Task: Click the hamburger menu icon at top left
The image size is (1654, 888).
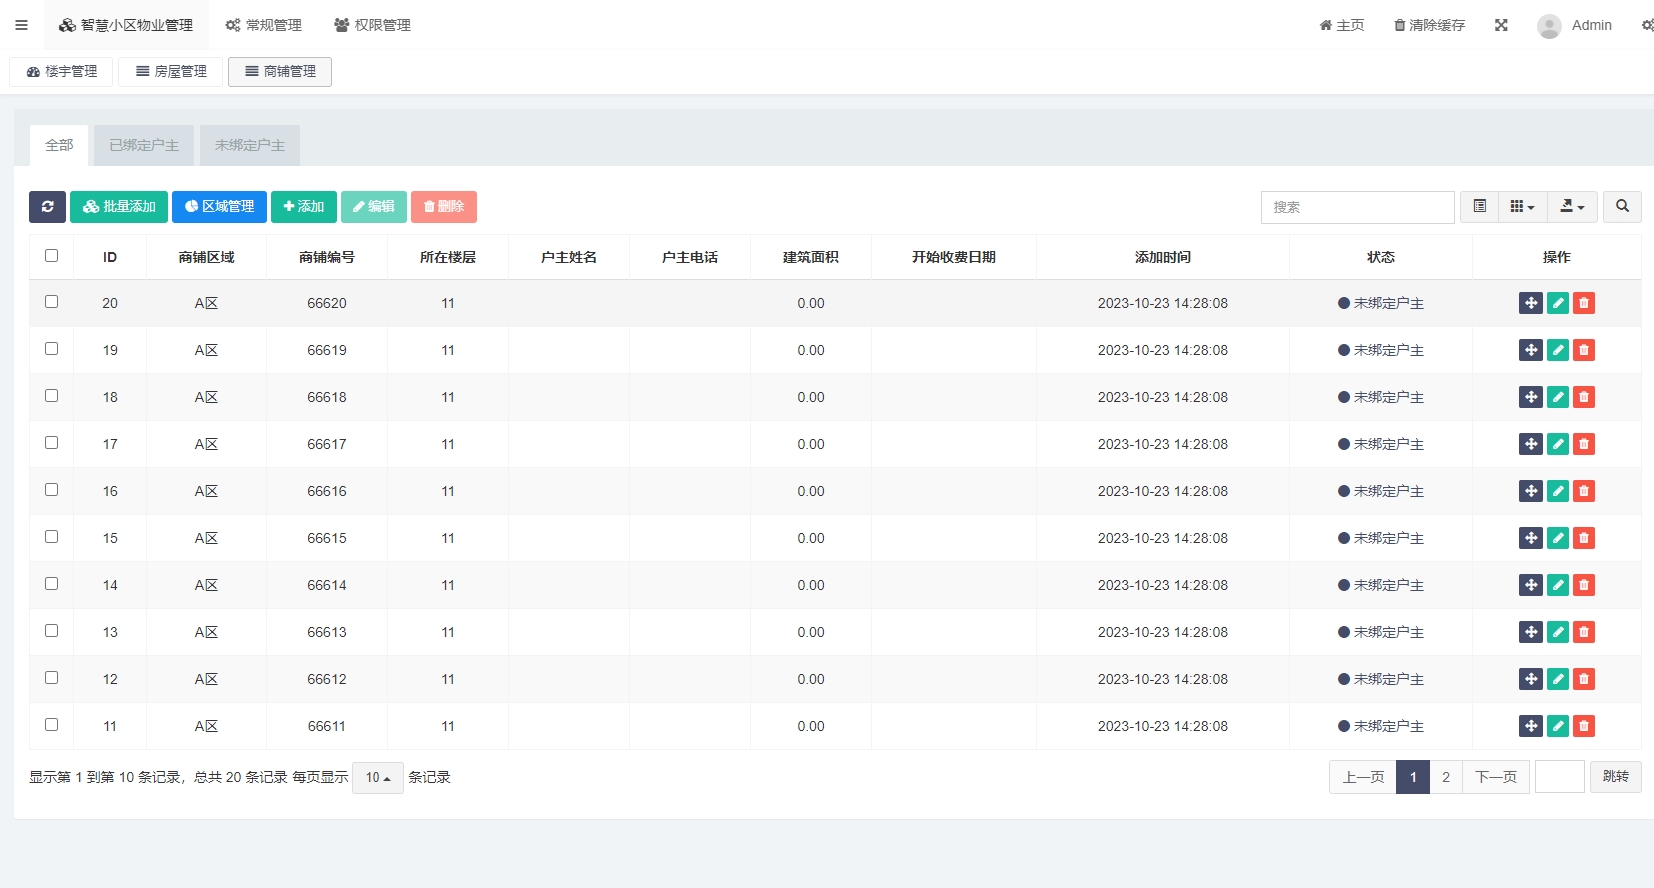Action: point(21,25)
